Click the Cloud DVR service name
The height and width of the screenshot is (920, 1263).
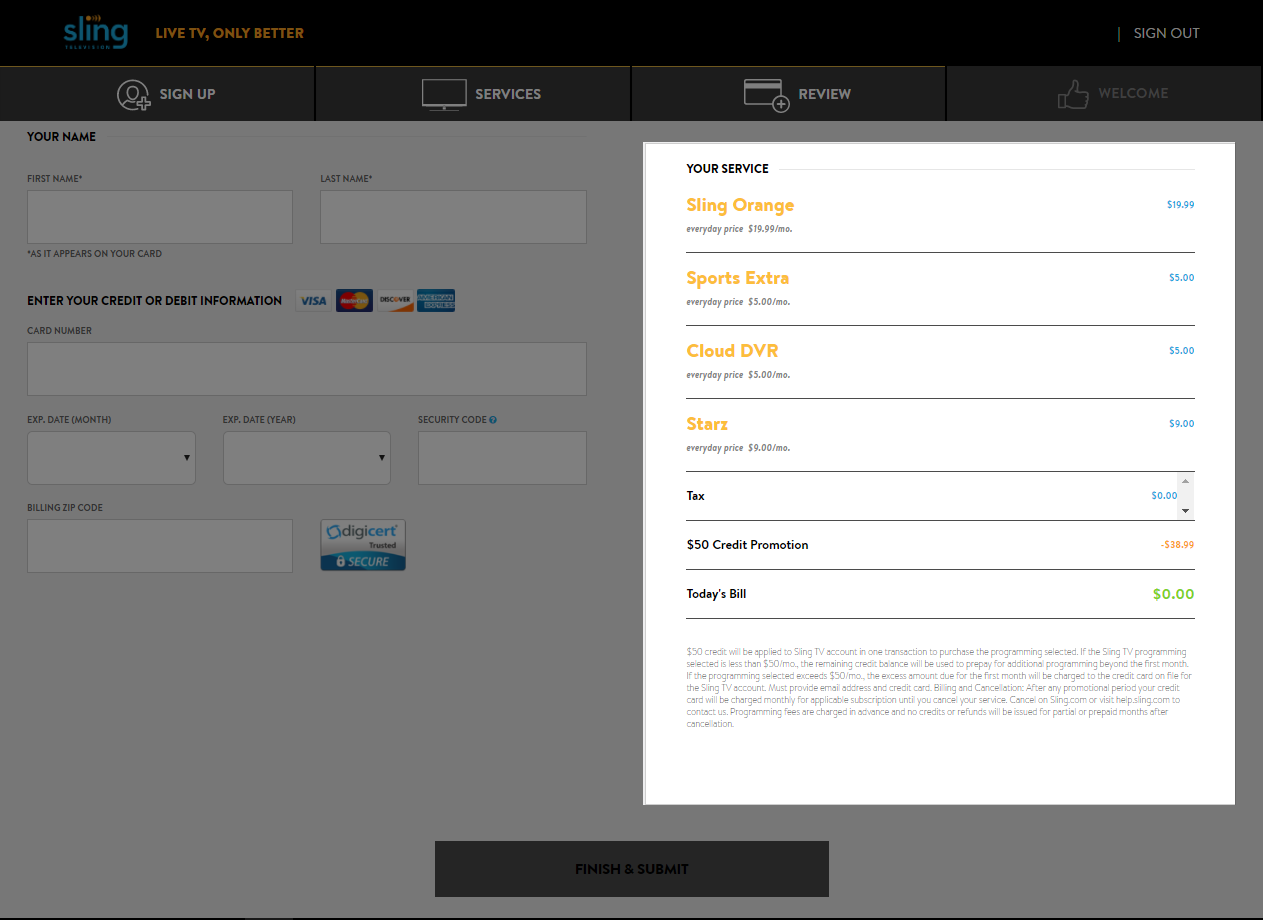coord(732,351)
